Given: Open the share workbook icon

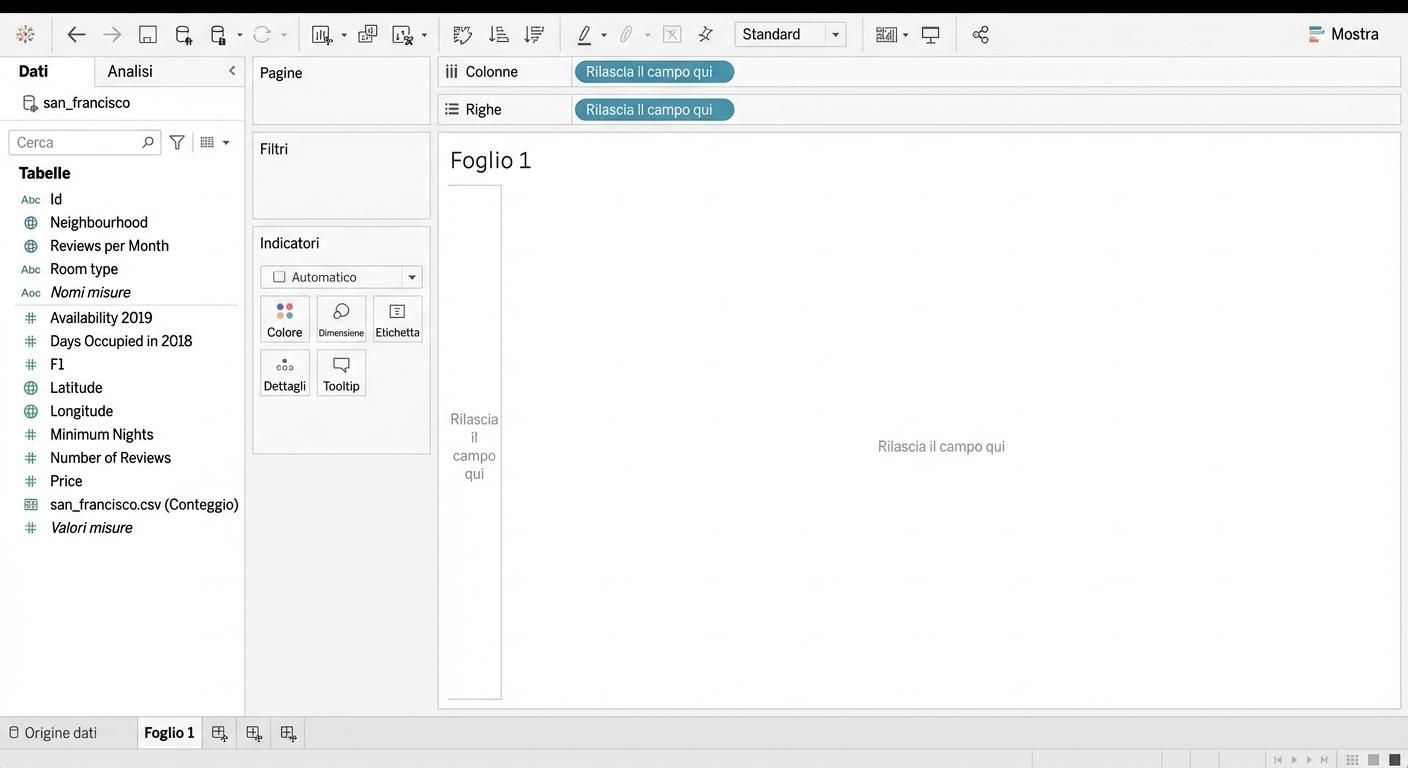Looking at the screenshot, I should click(980, 35).
